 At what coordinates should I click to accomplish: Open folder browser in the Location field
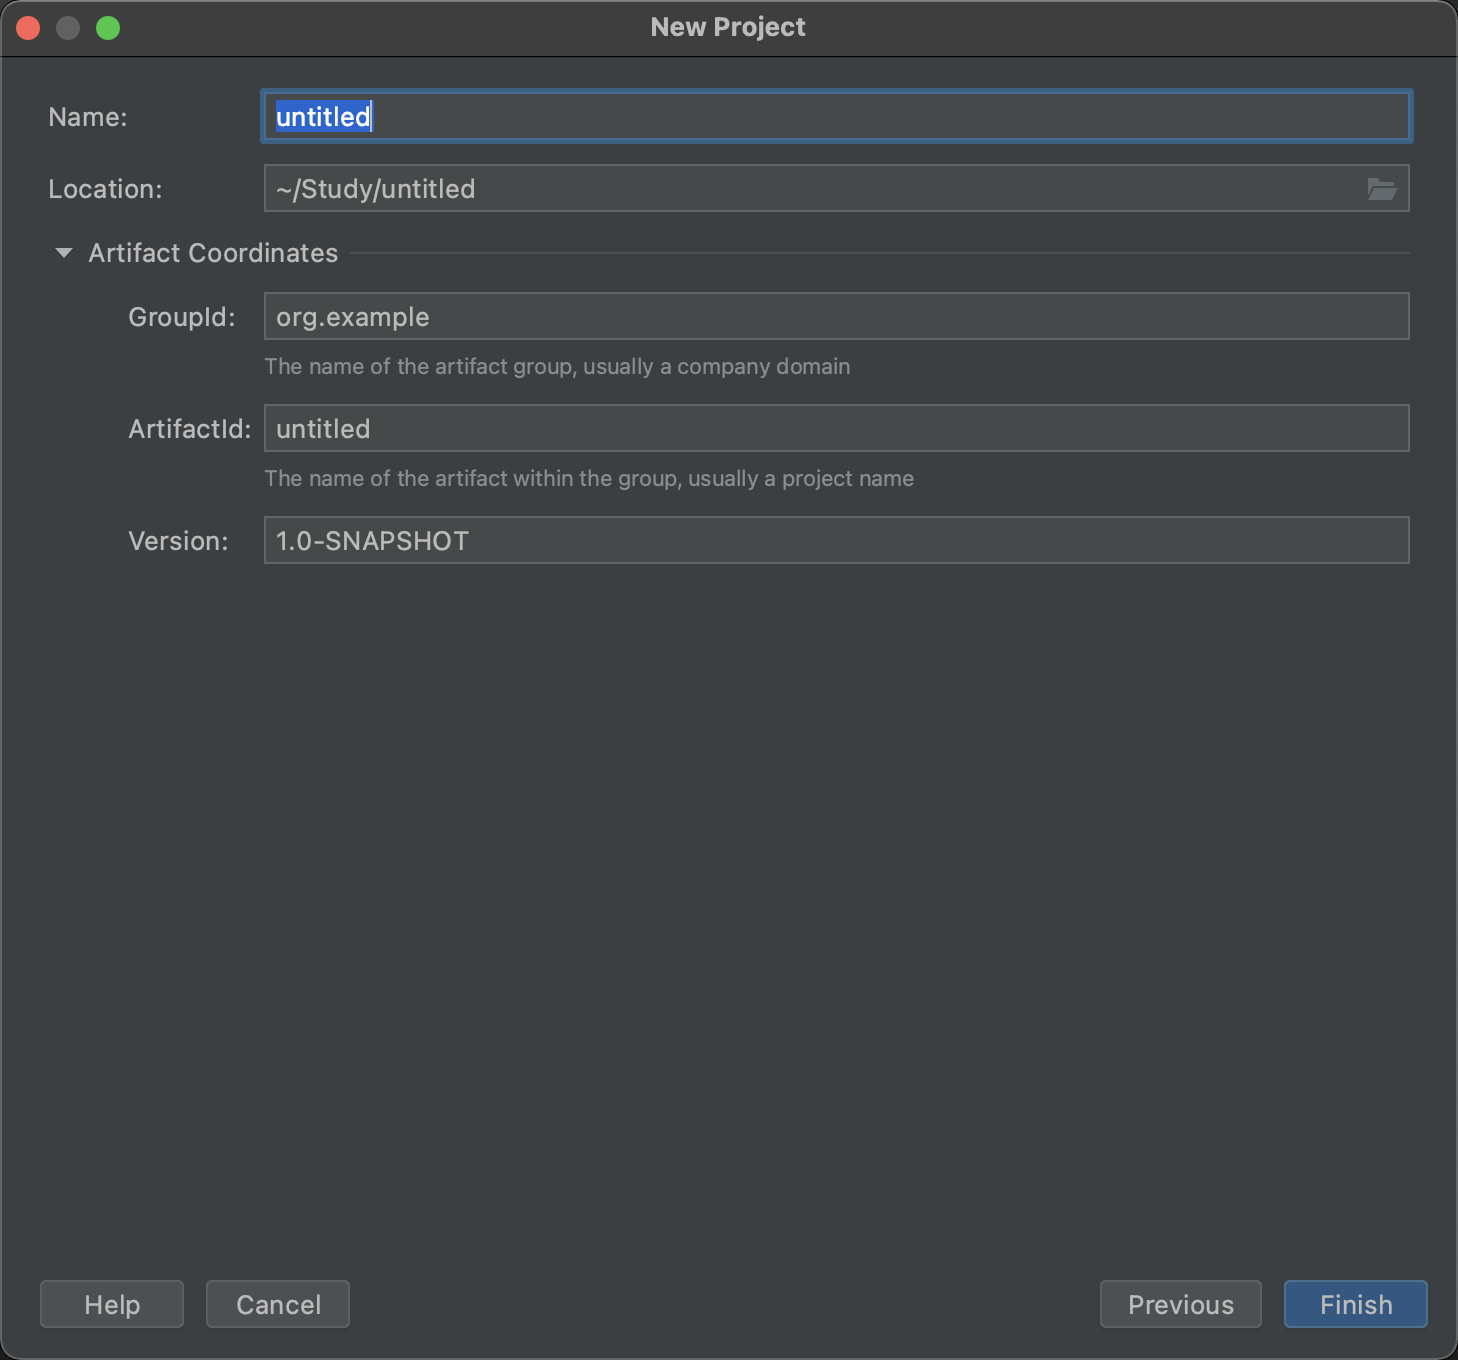pos(1381,189)
